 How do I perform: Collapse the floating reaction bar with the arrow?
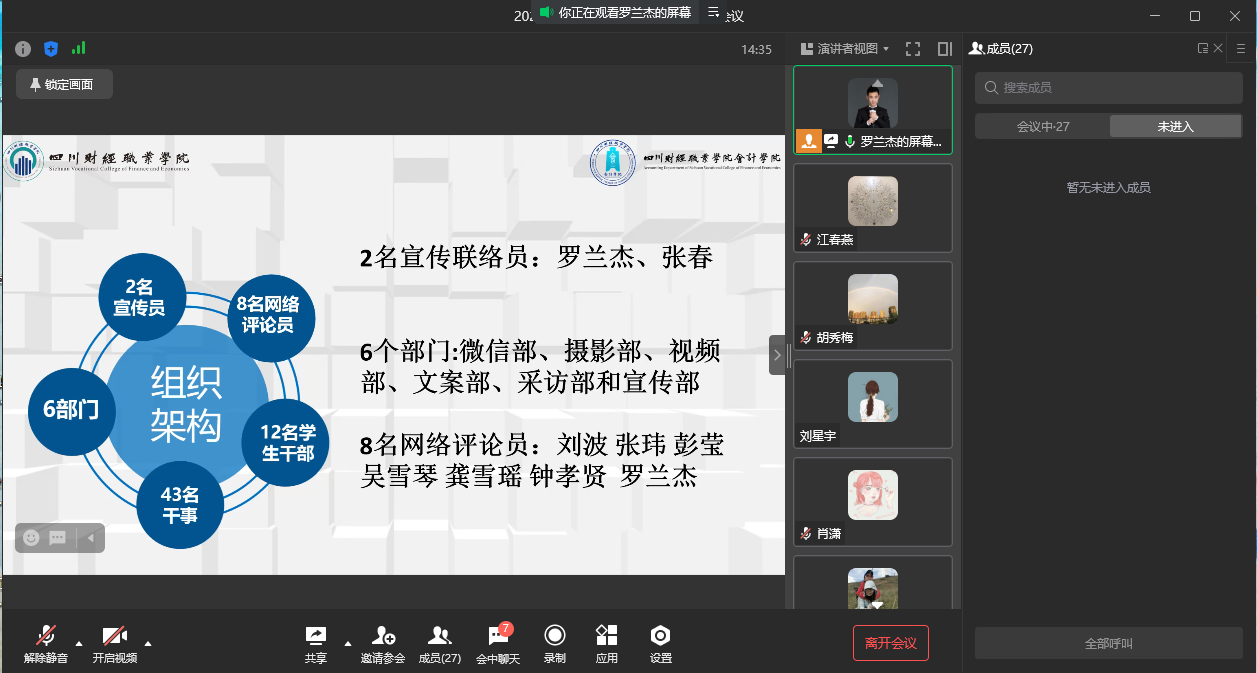click(x=90, y=538)
